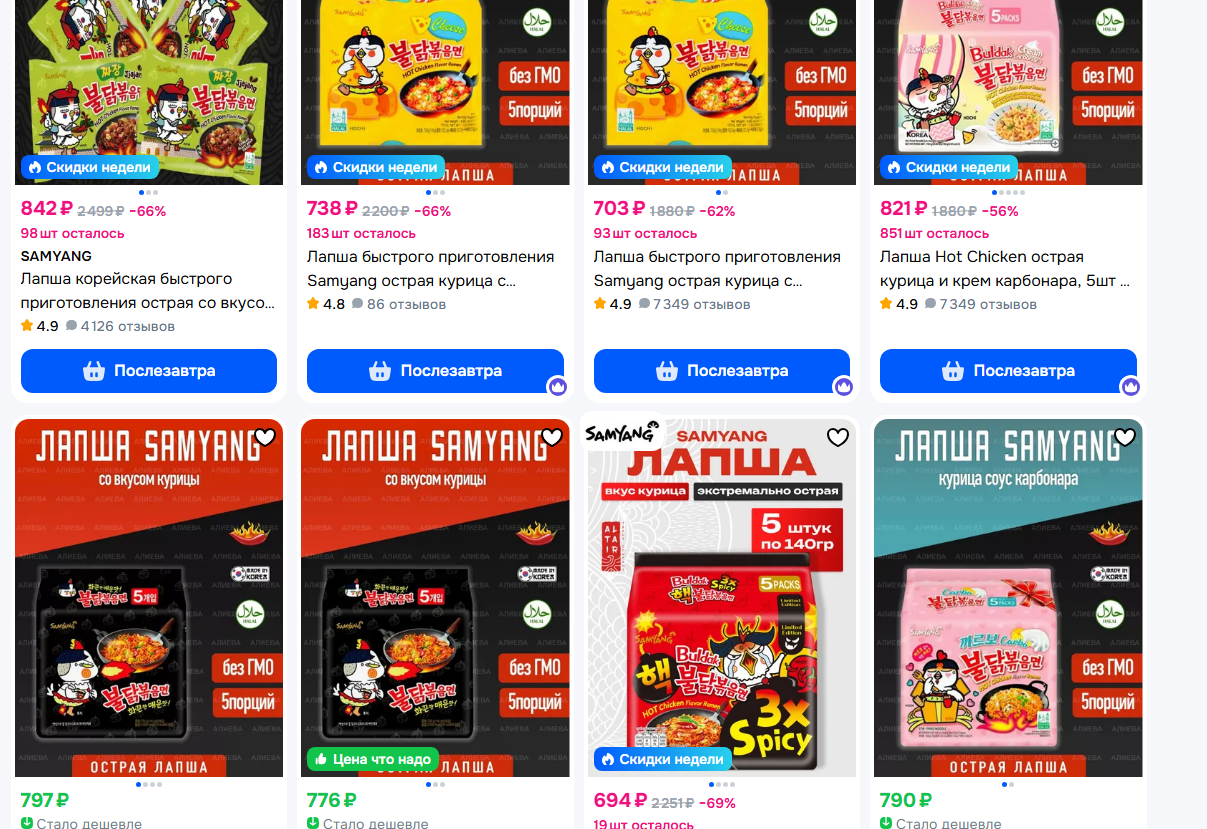1207x829 pixels.
Task: Click image carousel dots under the 821 ₽ product
Action: click(1008, 192)
